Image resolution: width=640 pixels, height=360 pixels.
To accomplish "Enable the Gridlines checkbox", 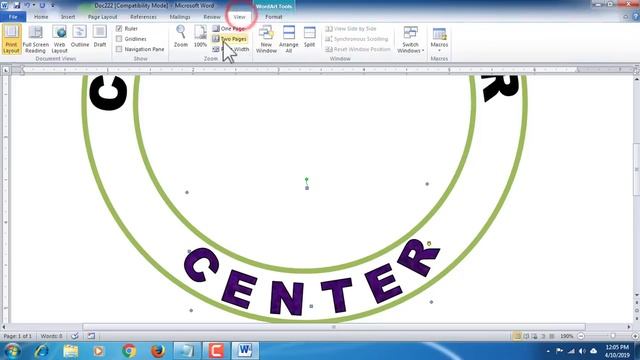I will click(x=119, y=39).
